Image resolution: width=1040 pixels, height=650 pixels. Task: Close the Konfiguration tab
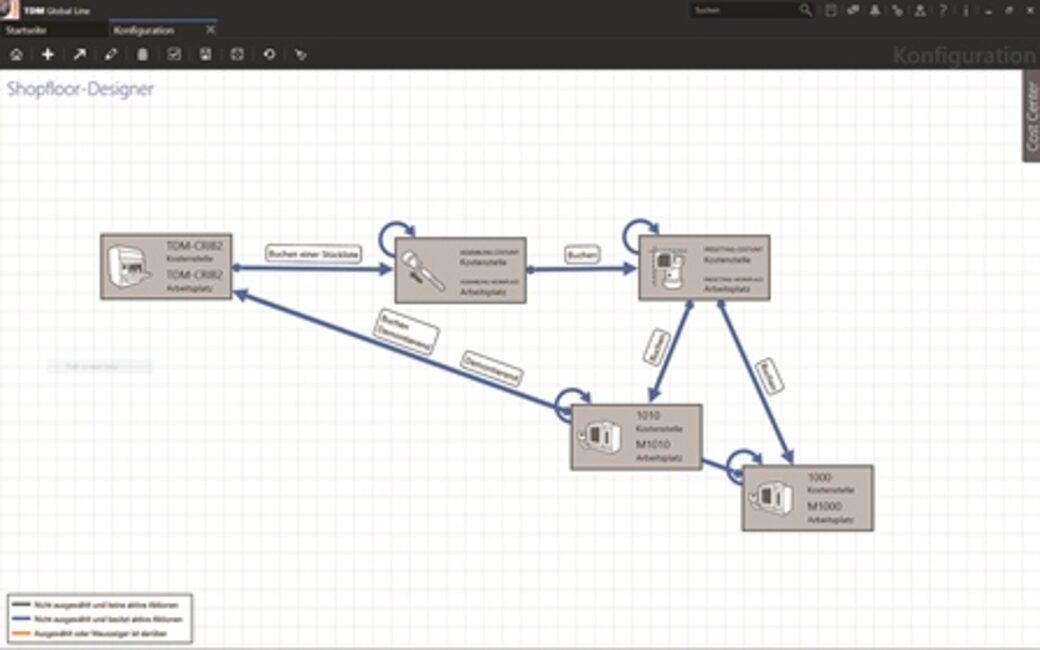pos(210,30)
